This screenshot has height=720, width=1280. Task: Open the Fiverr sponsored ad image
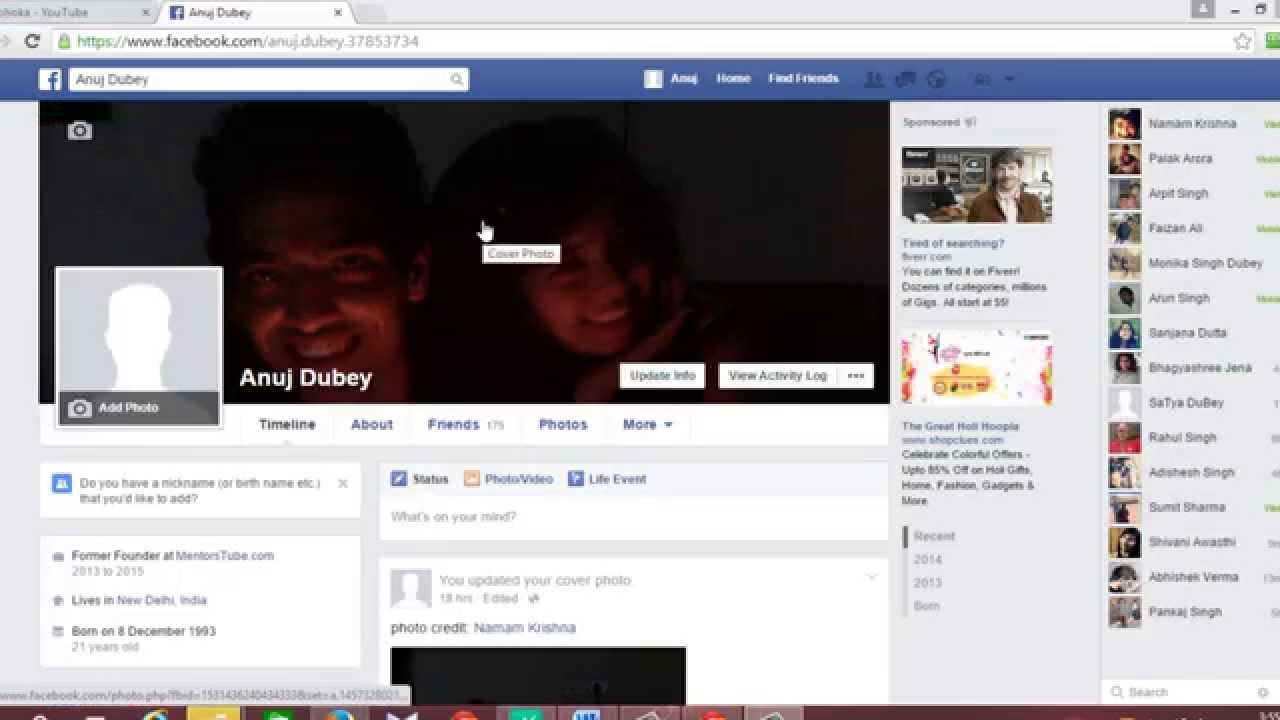point(977,186)
